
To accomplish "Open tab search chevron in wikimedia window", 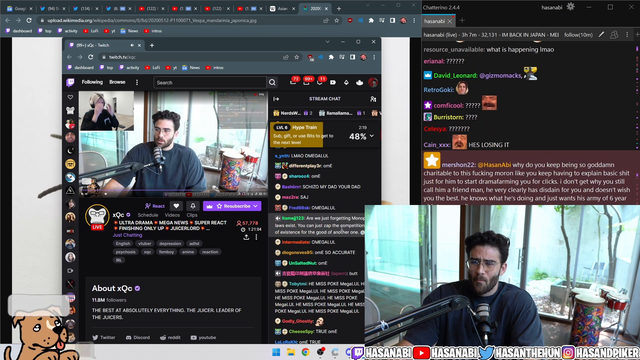I will coord(367,5).
